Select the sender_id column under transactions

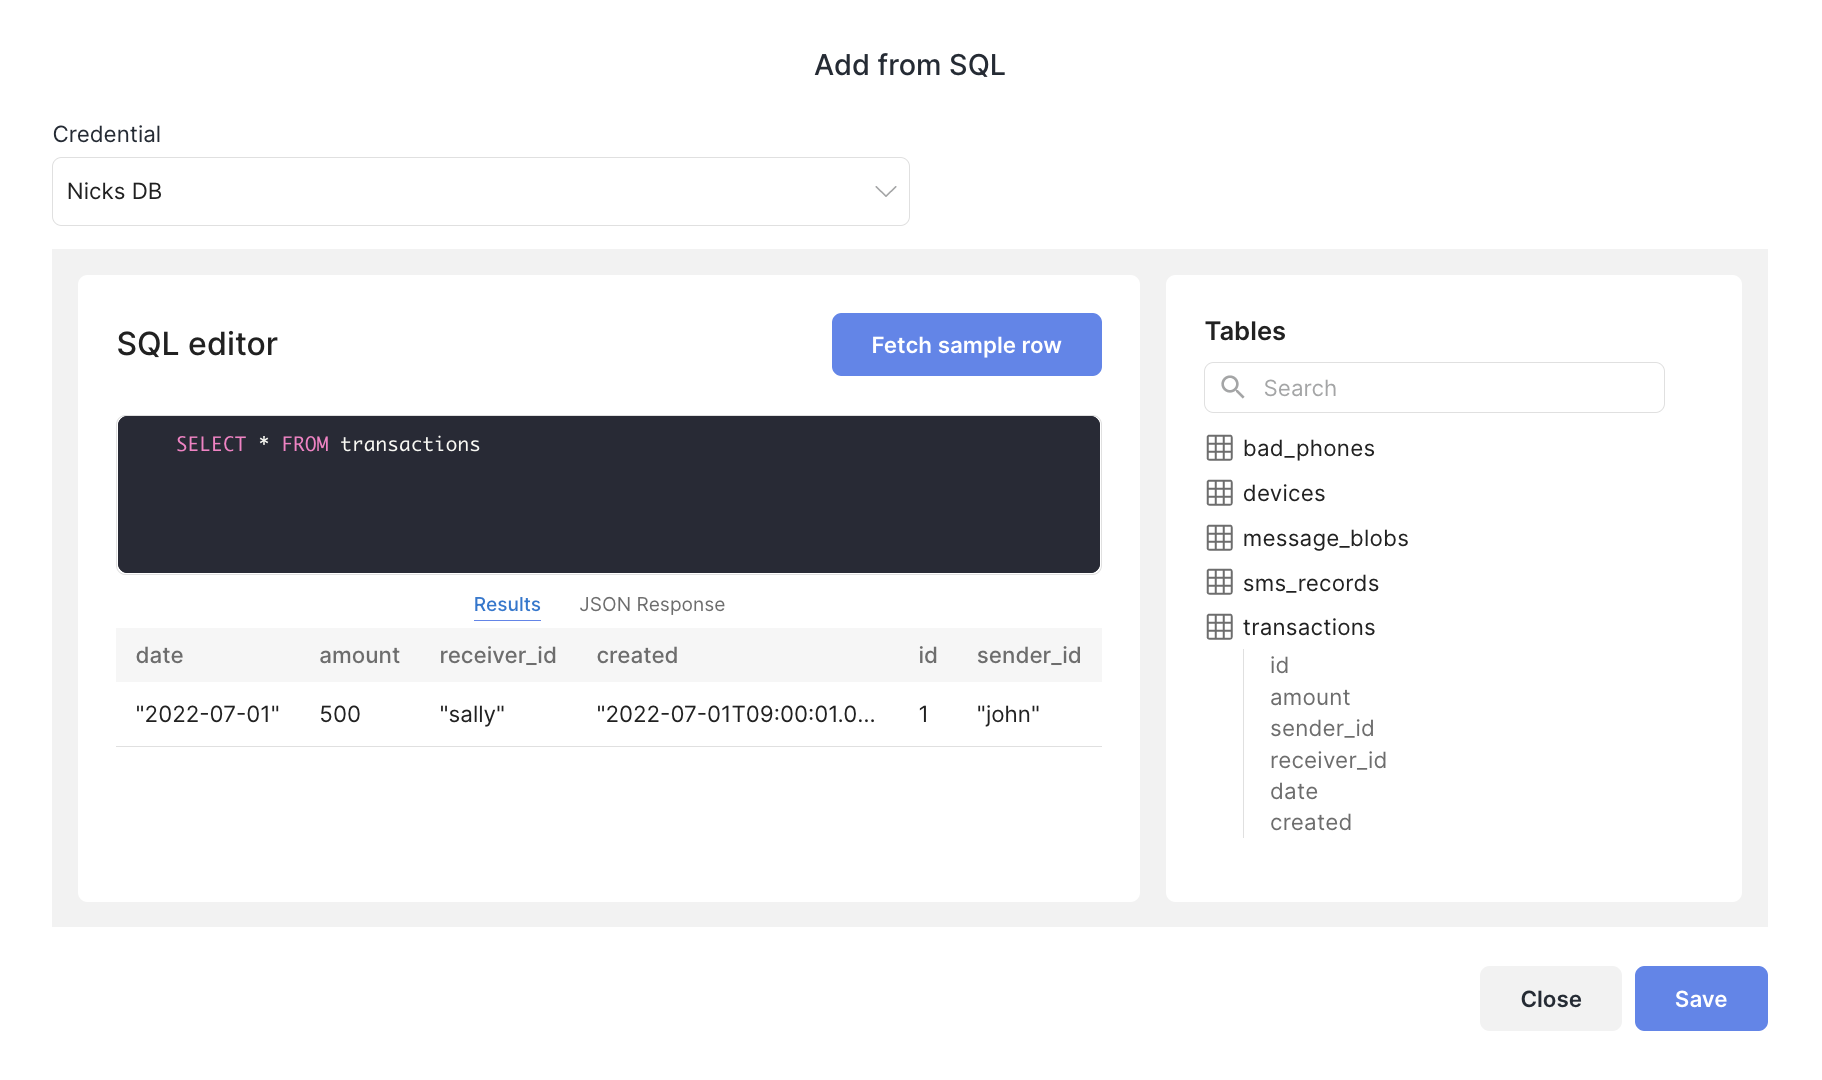pos(1322,728)
